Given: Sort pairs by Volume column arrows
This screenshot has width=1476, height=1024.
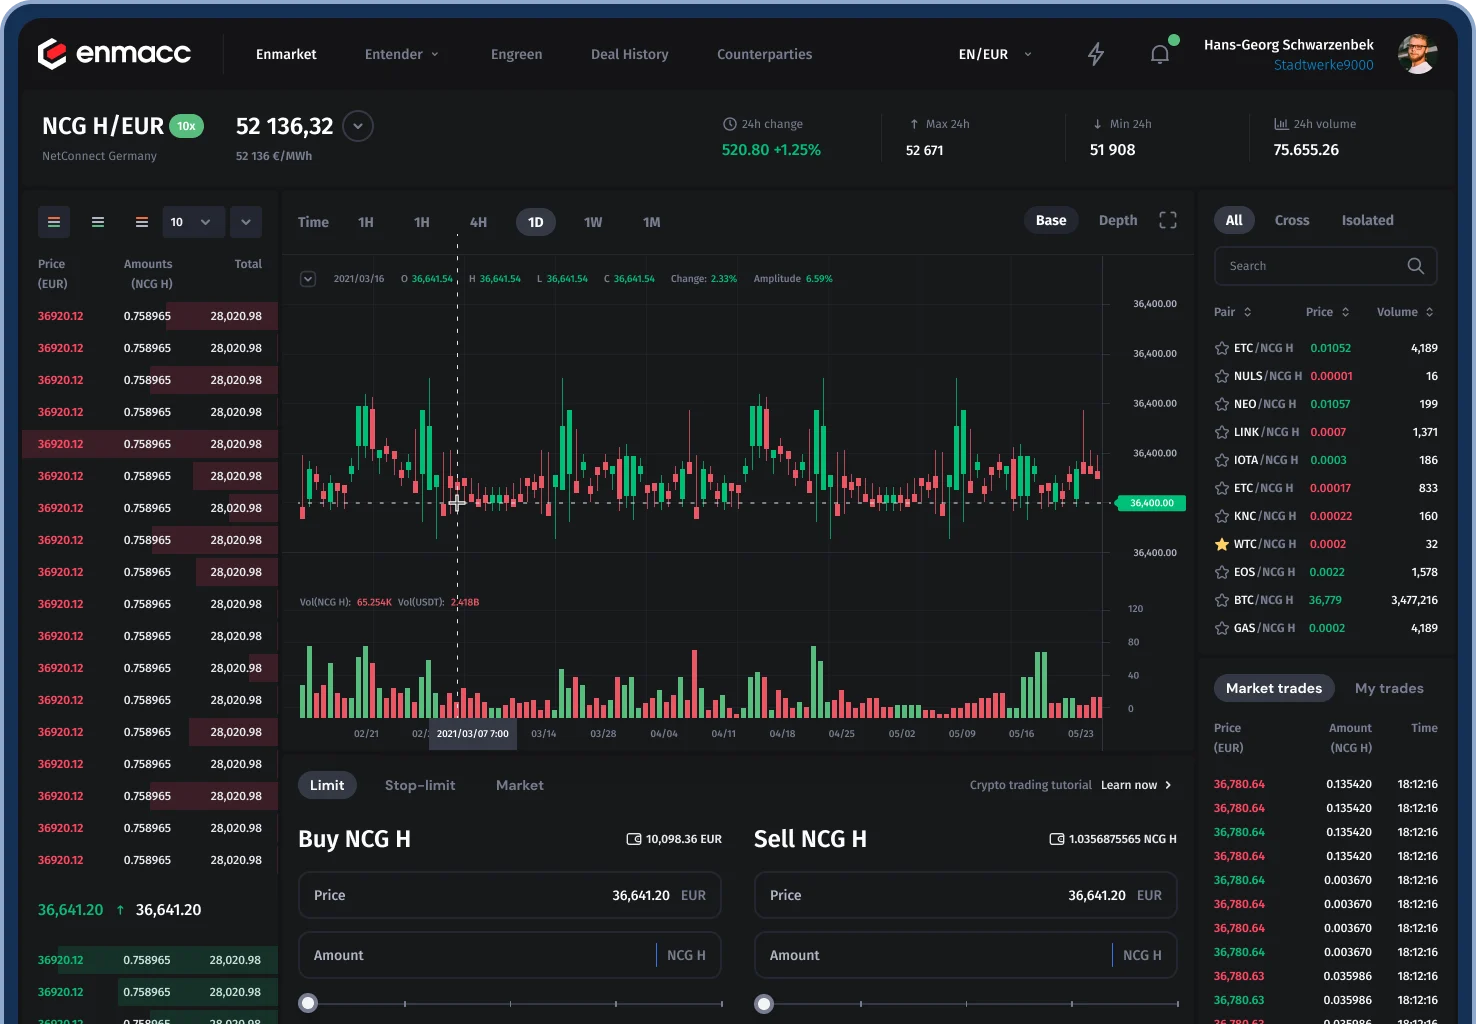Looking at the screenshot, I should (1430, 312).
